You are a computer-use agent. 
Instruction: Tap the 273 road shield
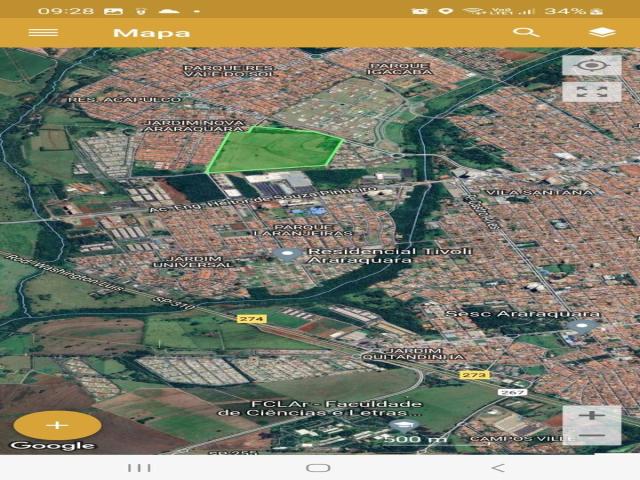tap(474, 374)
